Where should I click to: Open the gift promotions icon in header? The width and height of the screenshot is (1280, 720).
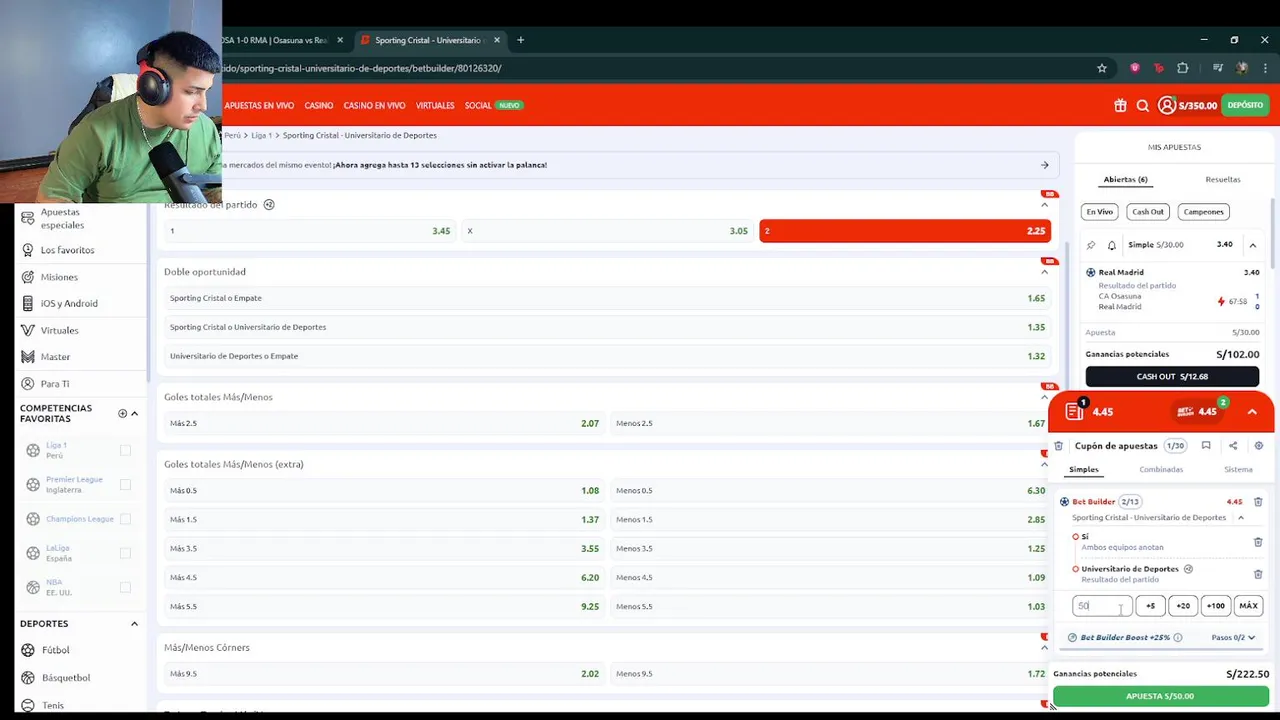(x=1120, y=105)
